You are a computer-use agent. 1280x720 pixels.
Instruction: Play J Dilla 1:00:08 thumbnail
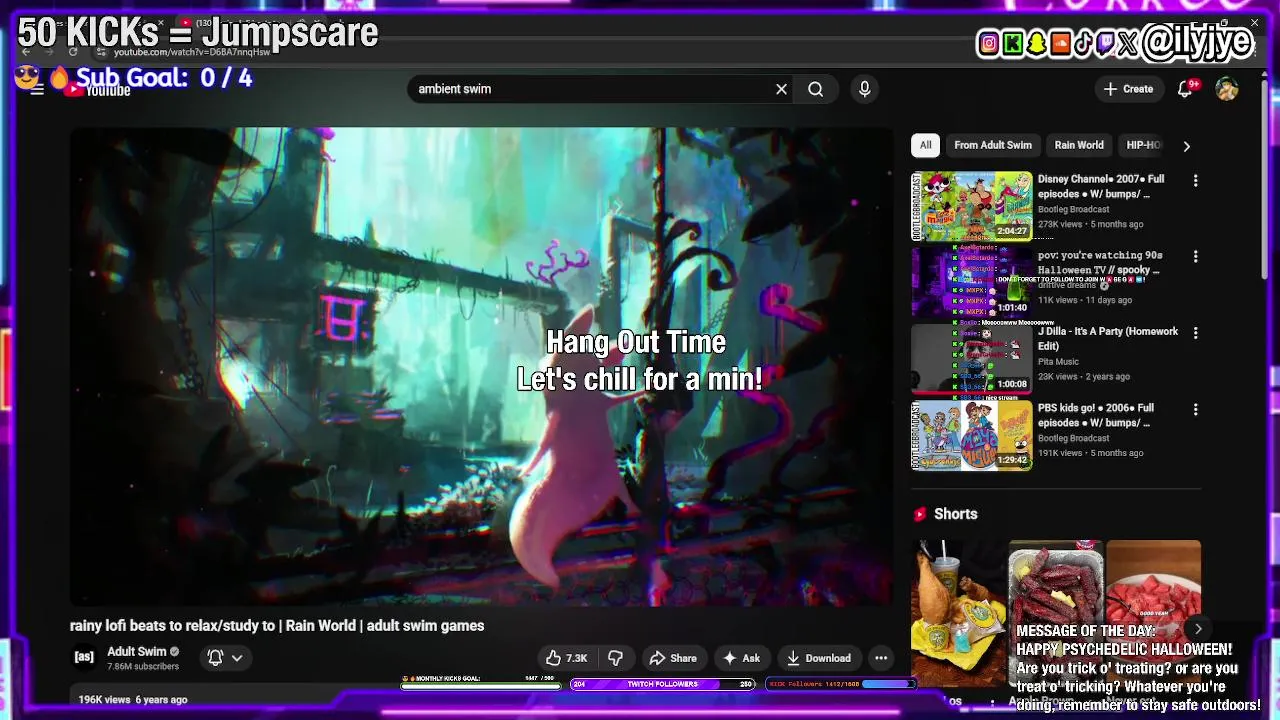click(x=971, y=358)
